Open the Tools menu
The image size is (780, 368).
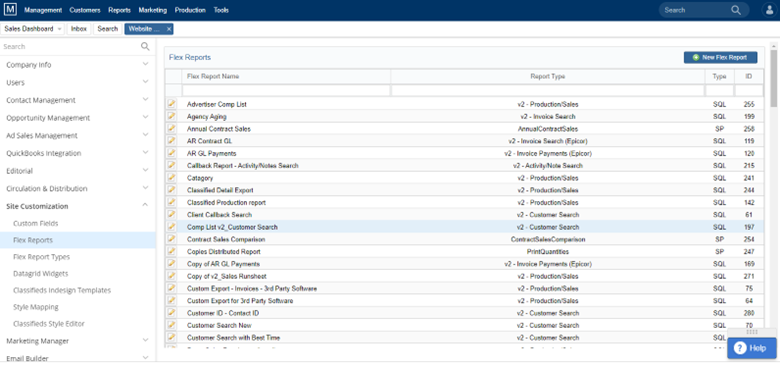221,10
